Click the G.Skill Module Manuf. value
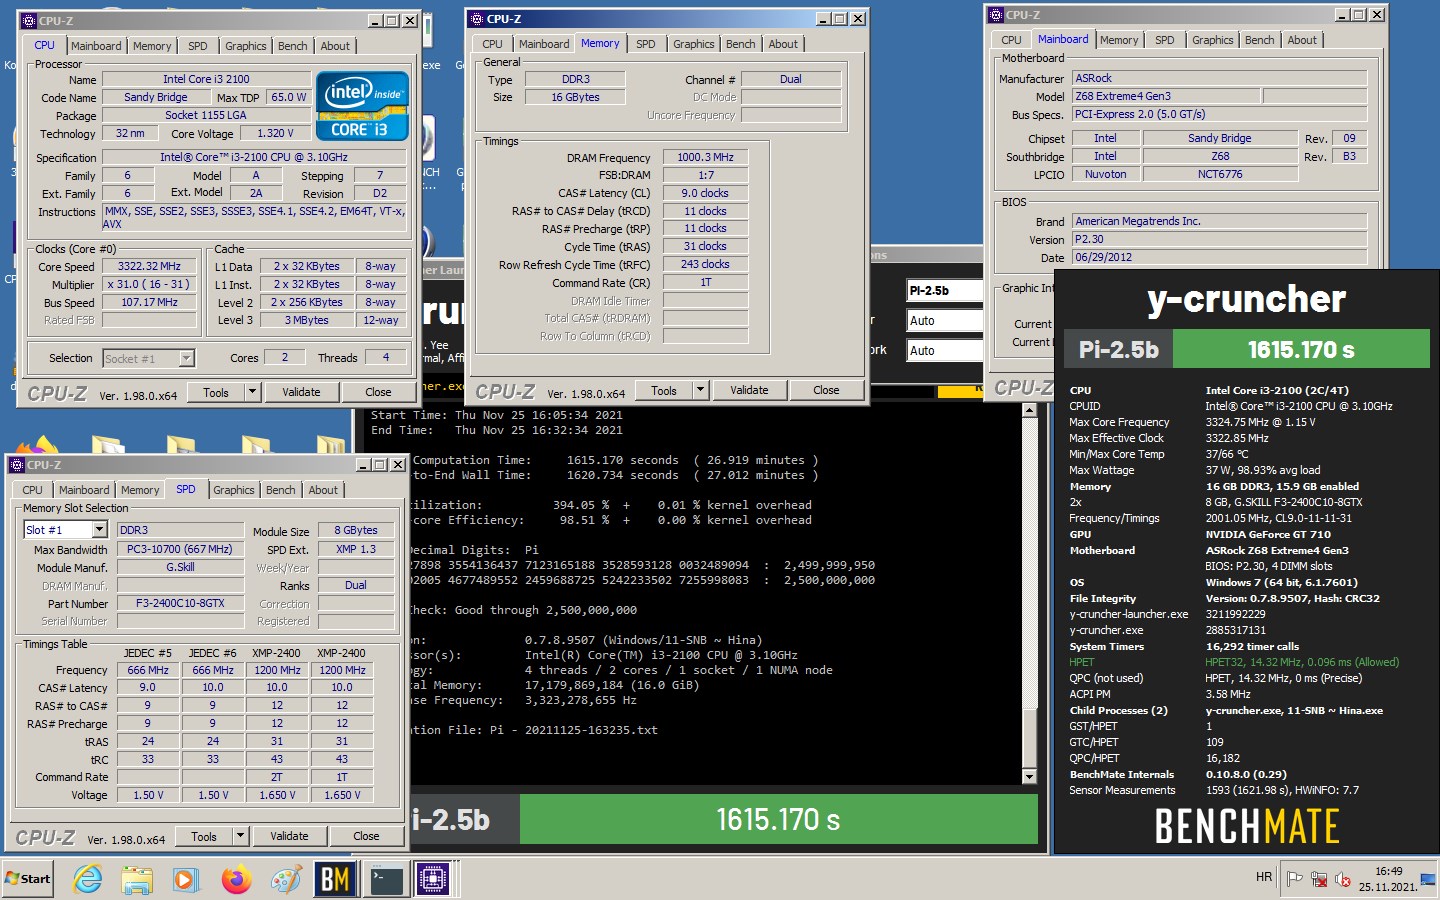 [180, 567]
